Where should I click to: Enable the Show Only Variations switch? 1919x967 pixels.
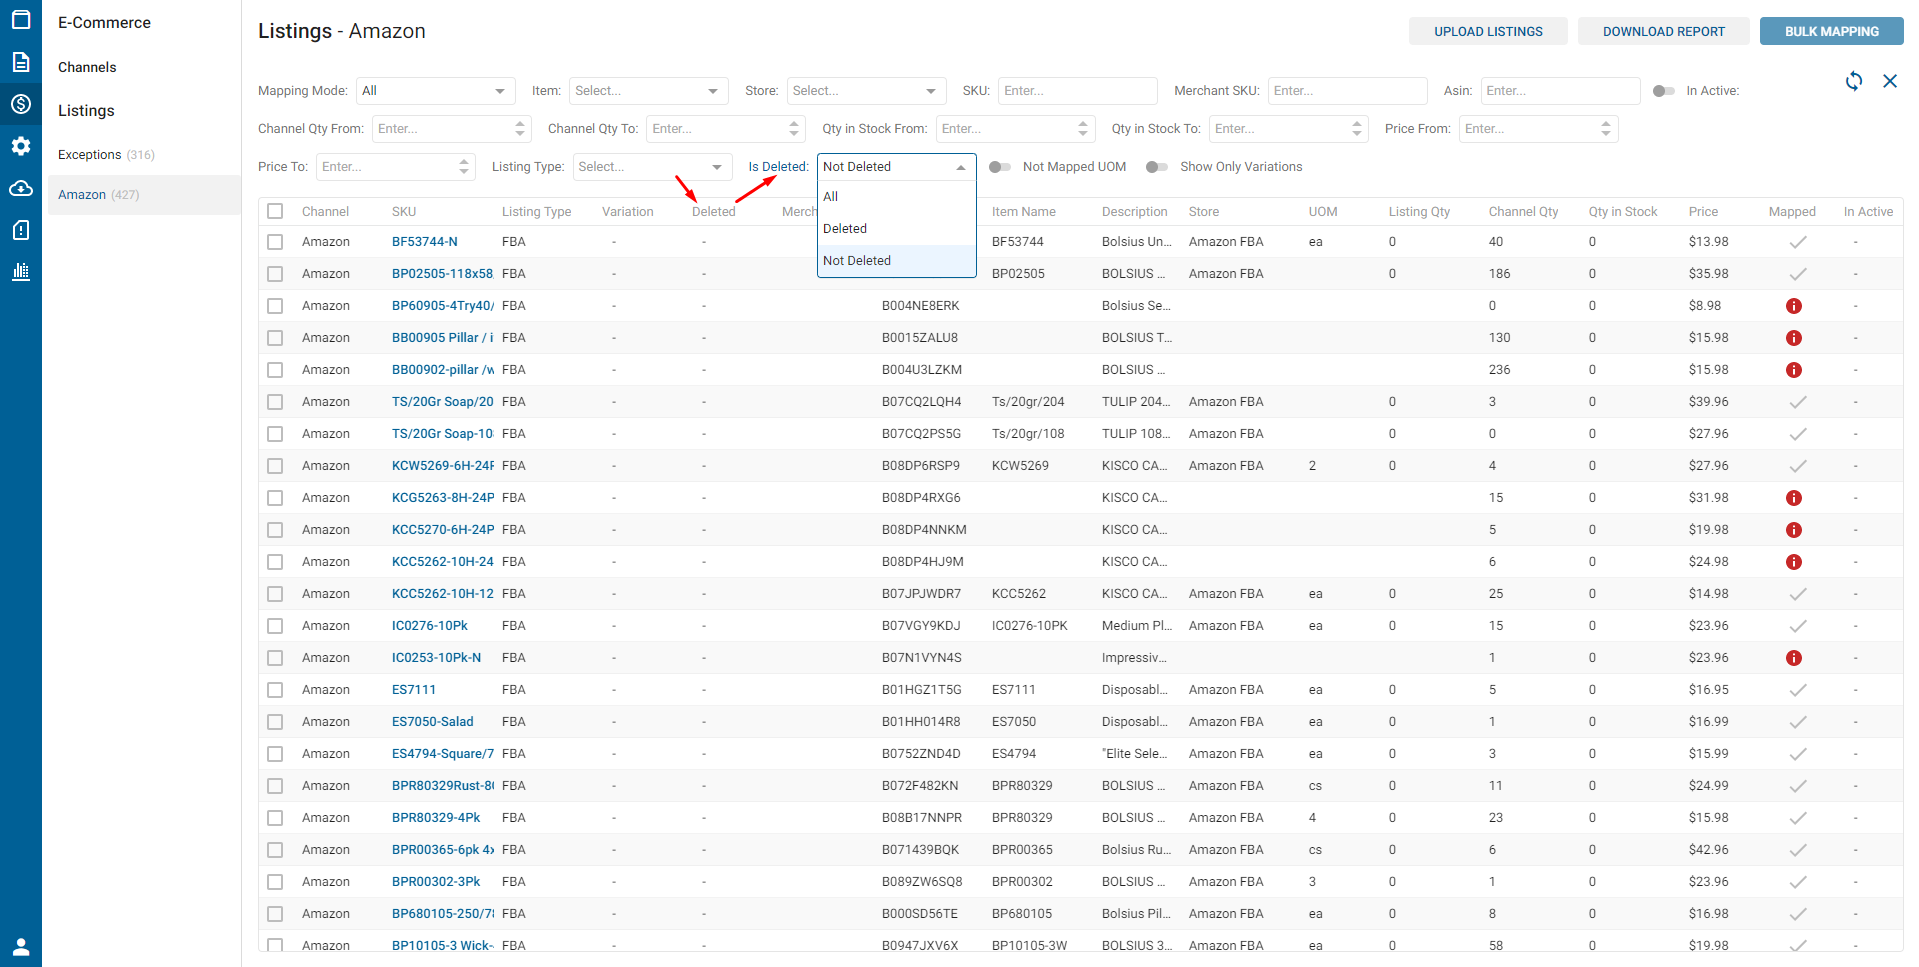pyautogui.click(x=1157, y=167)
